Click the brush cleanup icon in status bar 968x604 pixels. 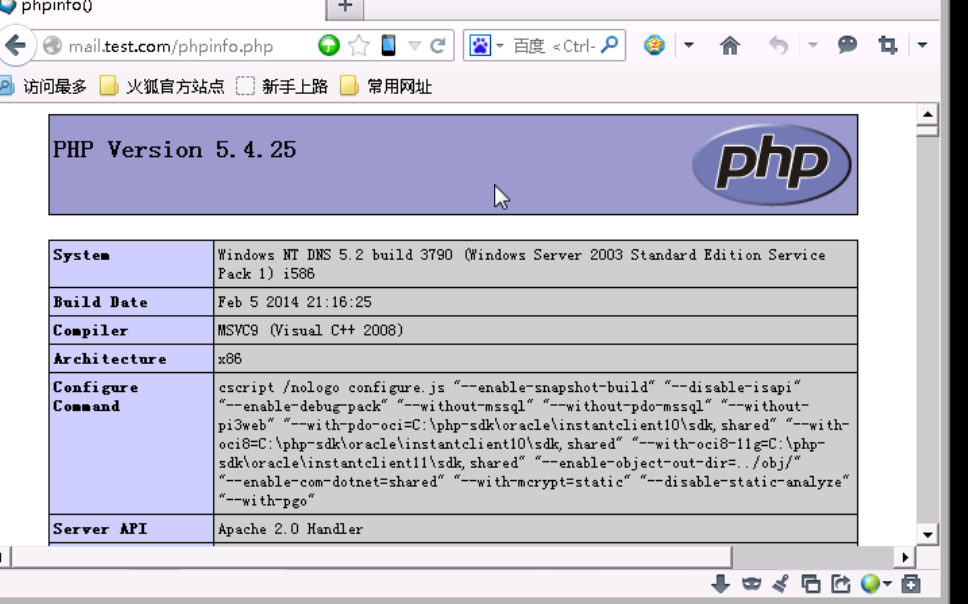[x=781, y=584]
